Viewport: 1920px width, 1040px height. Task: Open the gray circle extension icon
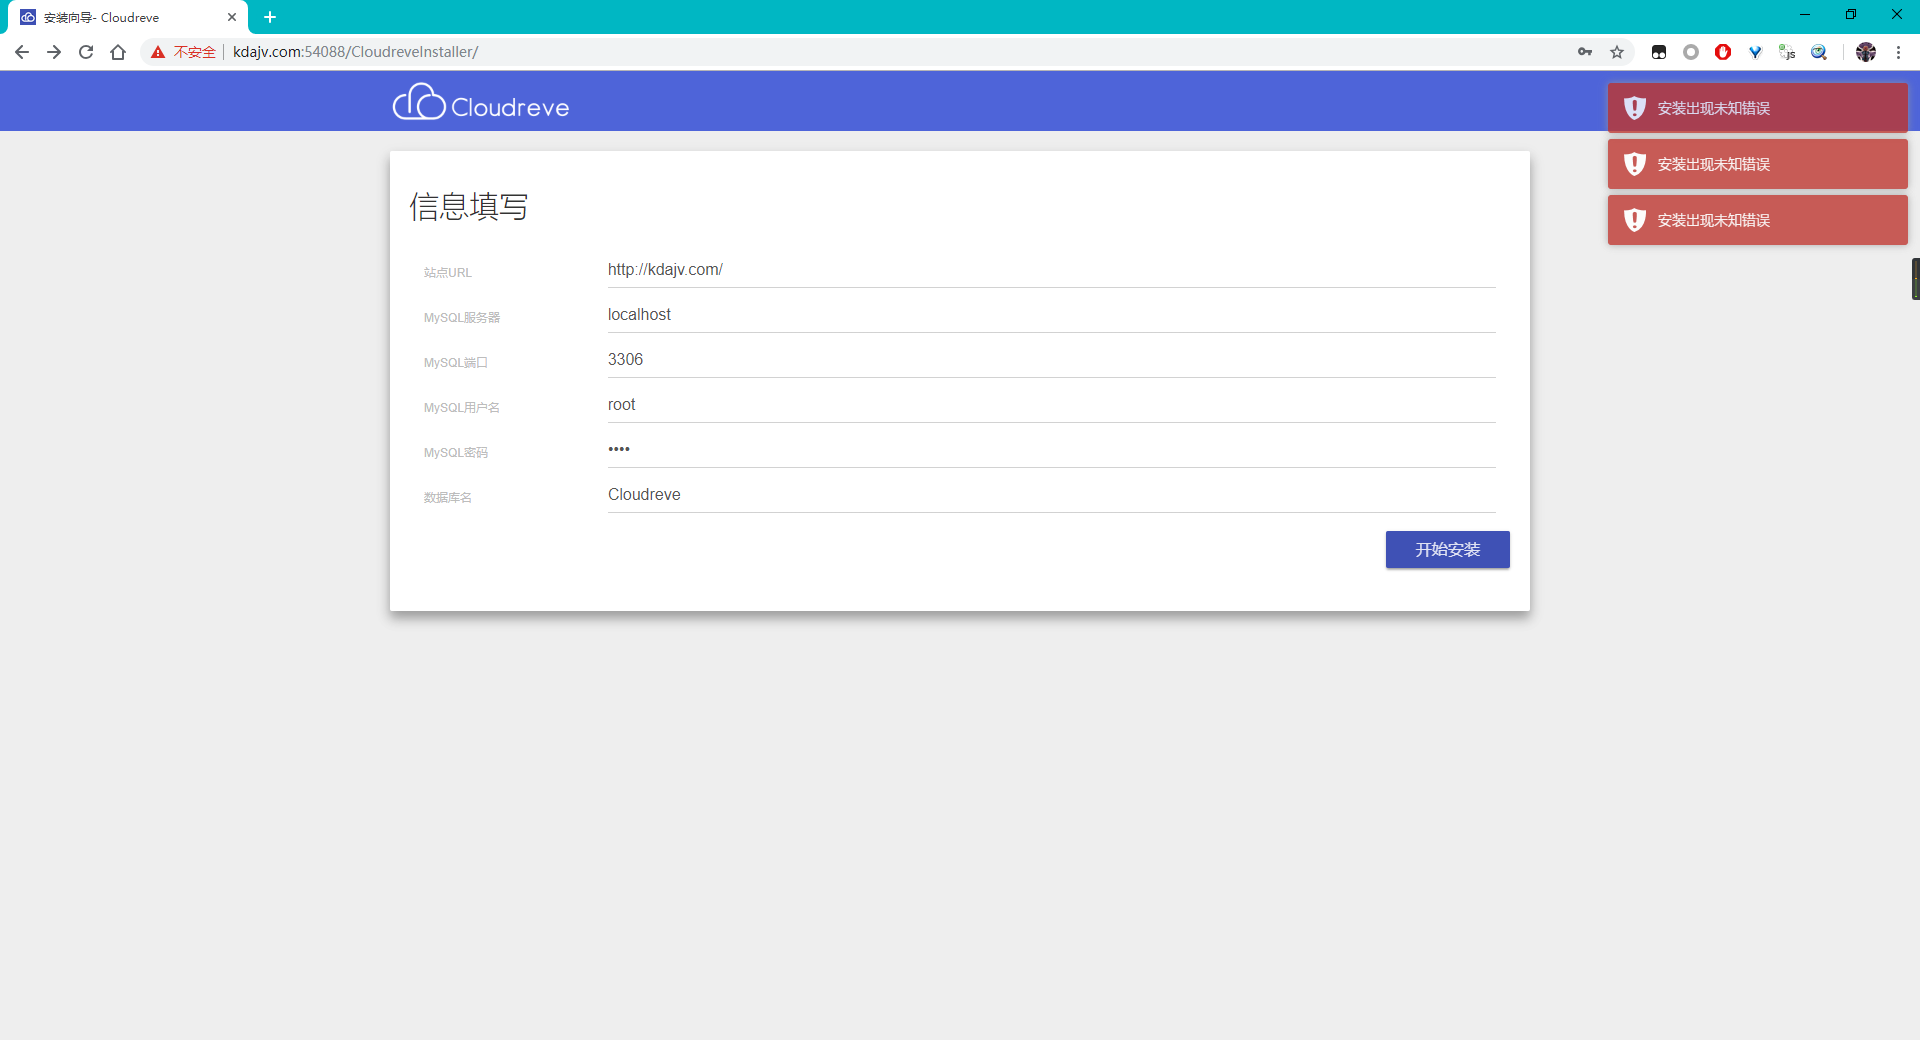(1691, 52)
